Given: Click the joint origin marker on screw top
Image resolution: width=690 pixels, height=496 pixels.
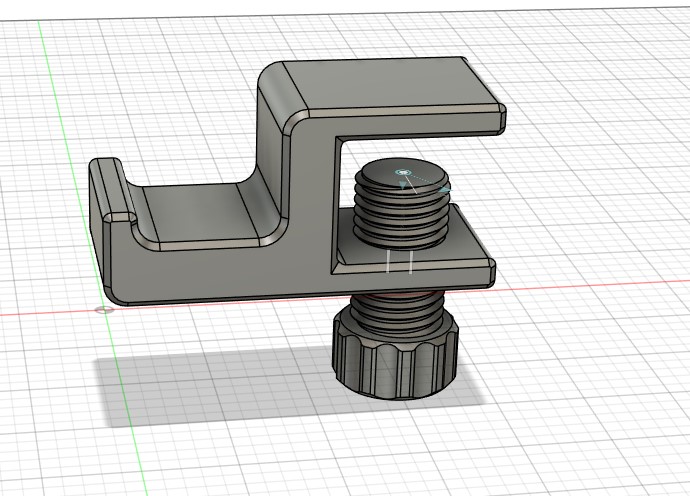Looking at the screenshot, I should click(x=403, y=174).
